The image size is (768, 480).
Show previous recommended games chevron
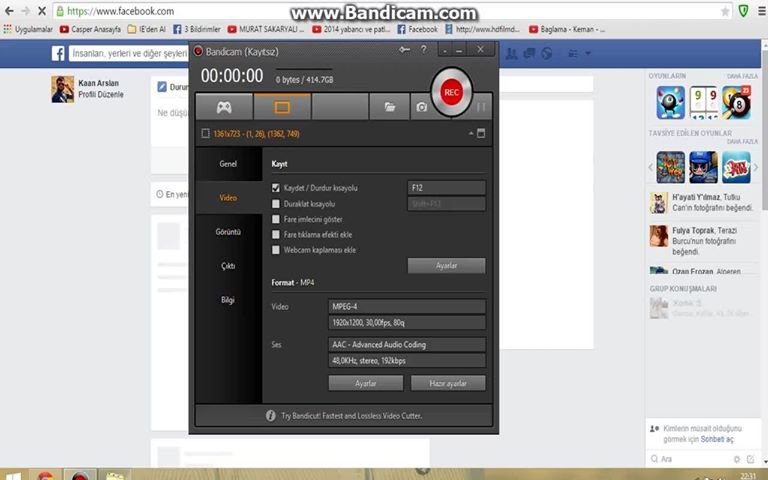[x=650, y=168]
